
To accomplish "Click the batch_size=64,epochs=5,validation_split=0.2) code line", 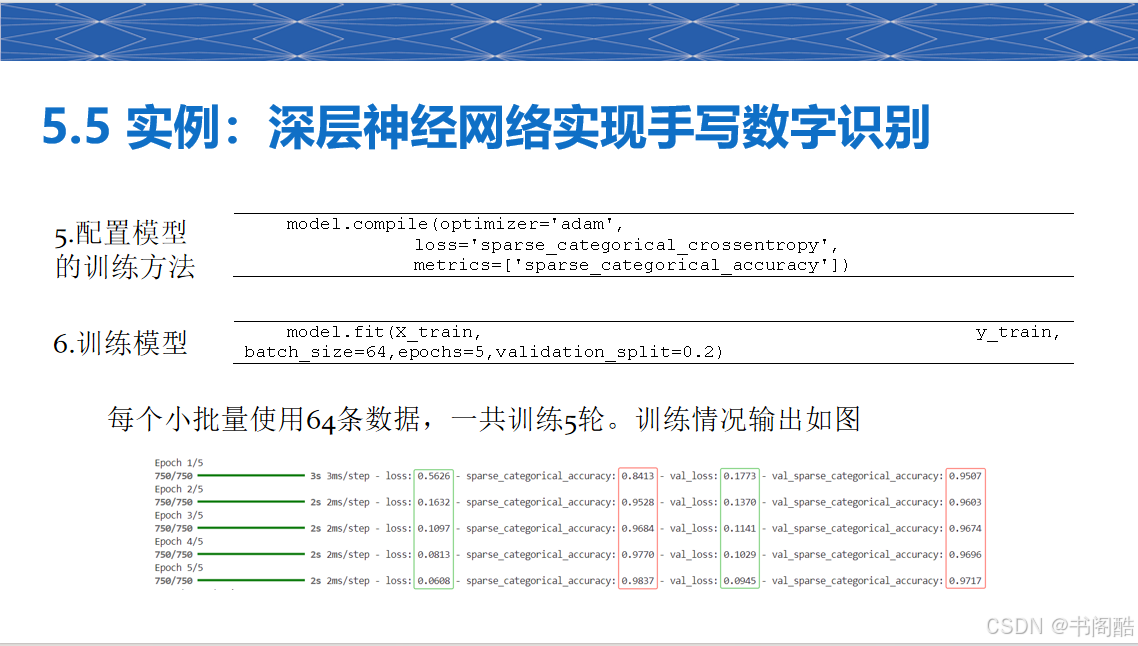I will coord(483,352).
